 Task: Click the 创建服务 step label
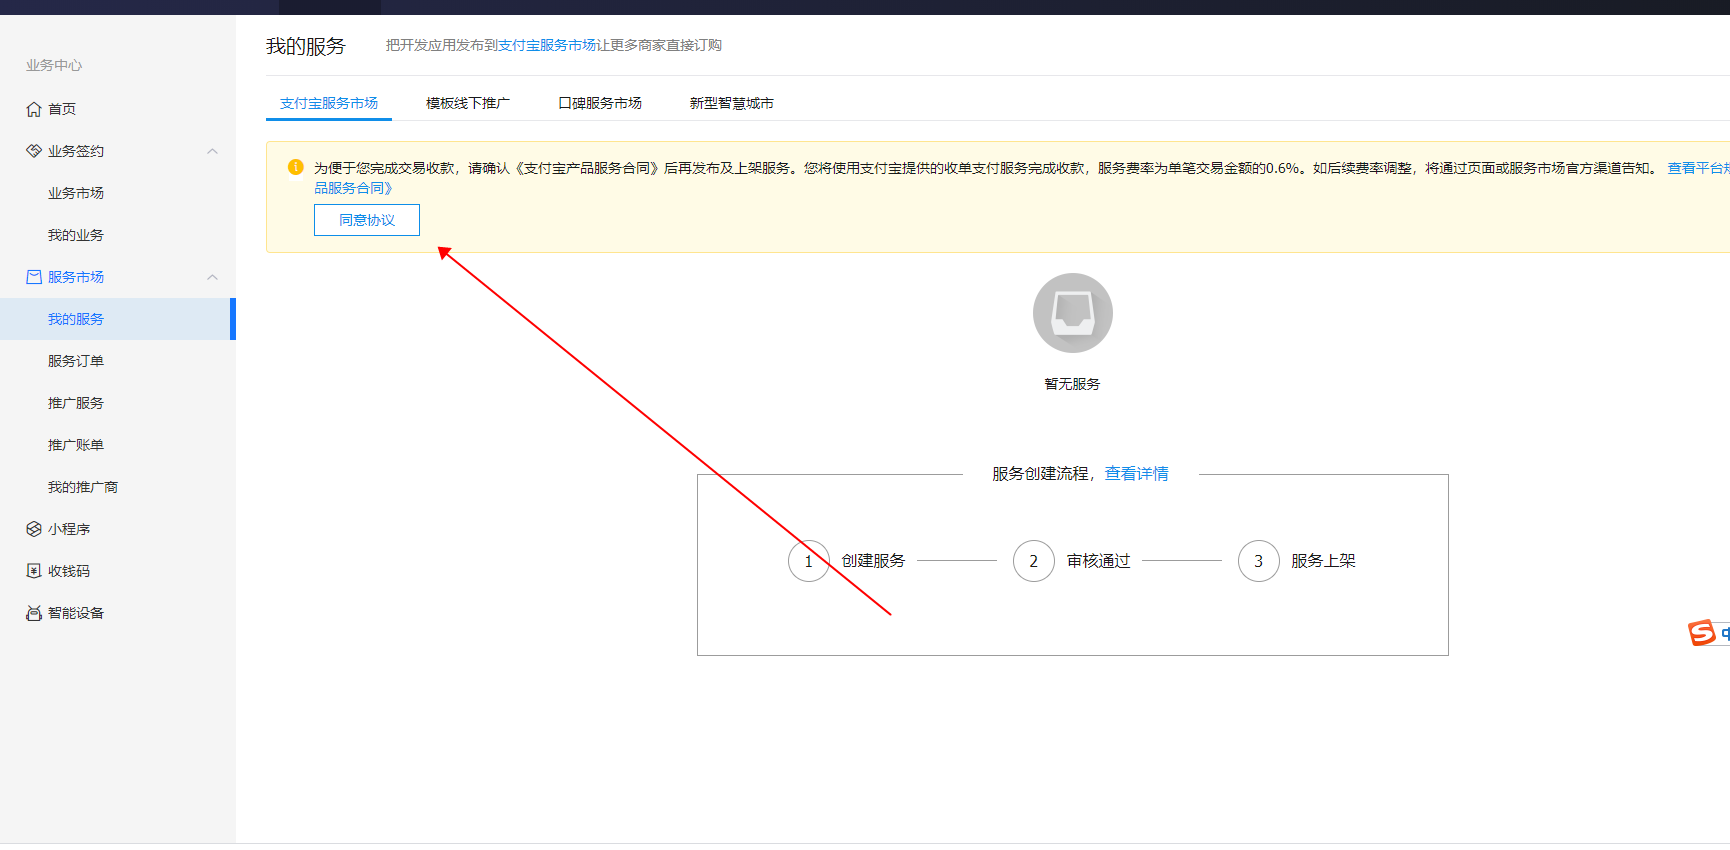(x=873, y=561)
